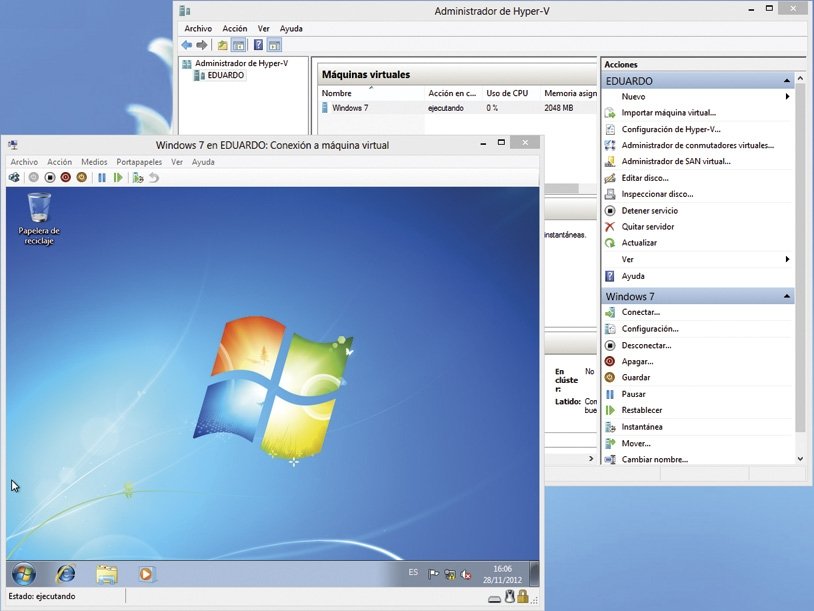Screen dimensions: 814x611
Task: Click the Up one level folder icon
Action: pyautogui.click(x=223, y=45)
